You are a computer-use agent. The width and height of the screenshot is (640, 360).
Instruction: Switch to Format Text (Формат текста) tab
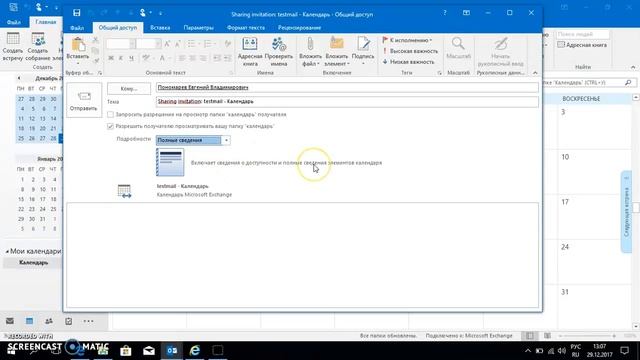coord(246,28)
